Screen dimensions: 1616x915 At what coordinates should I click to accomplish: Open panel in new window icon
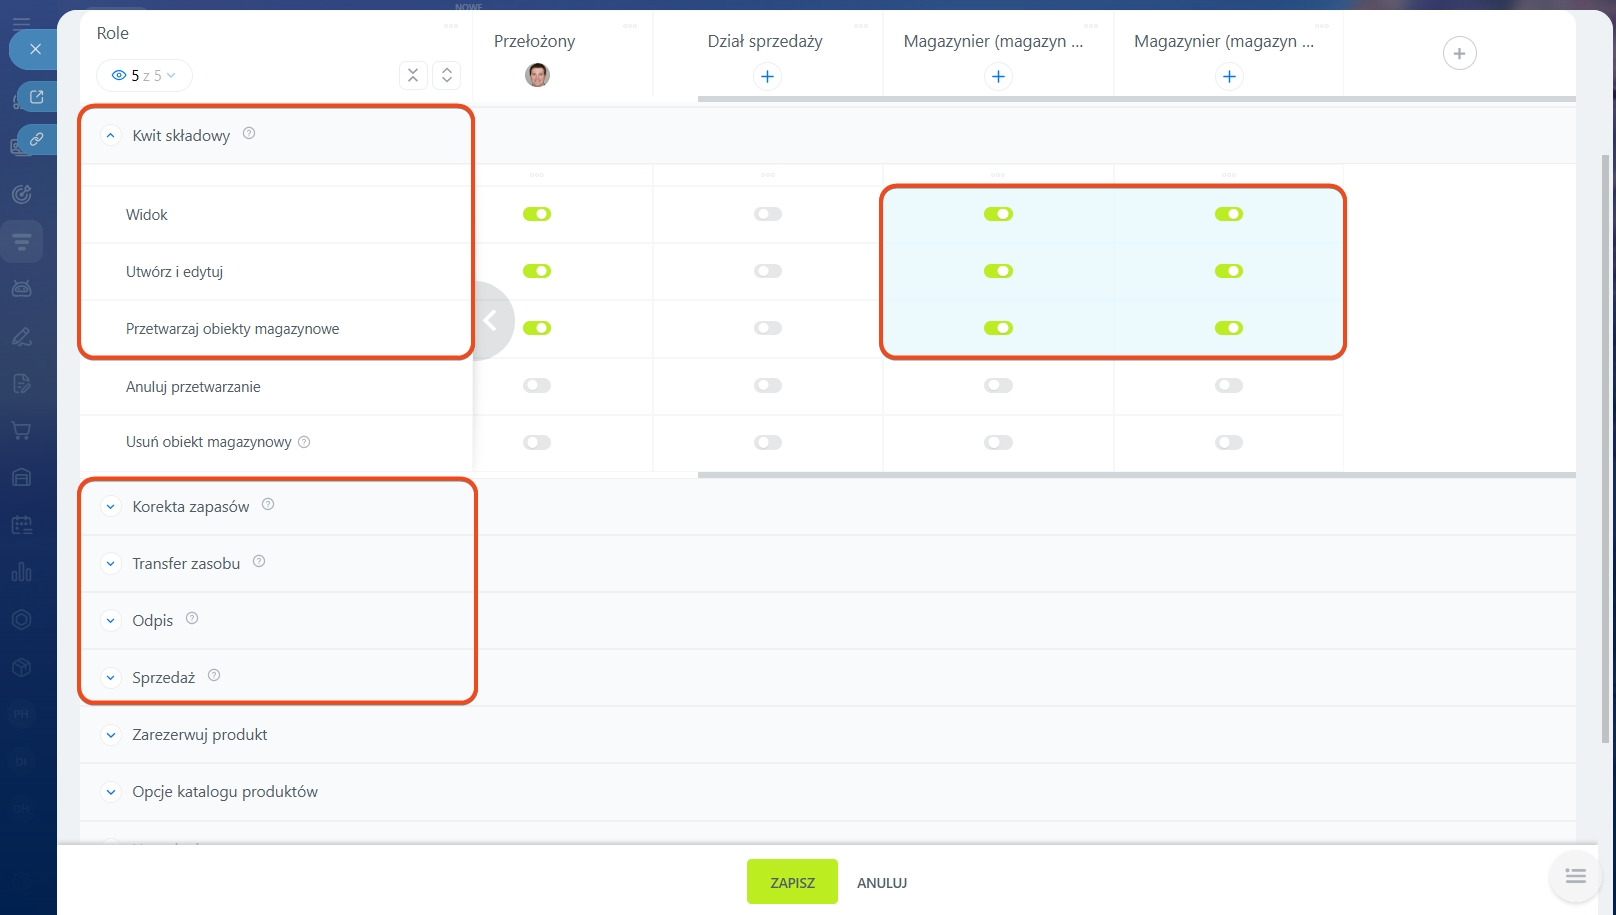[x=37, y=97]
